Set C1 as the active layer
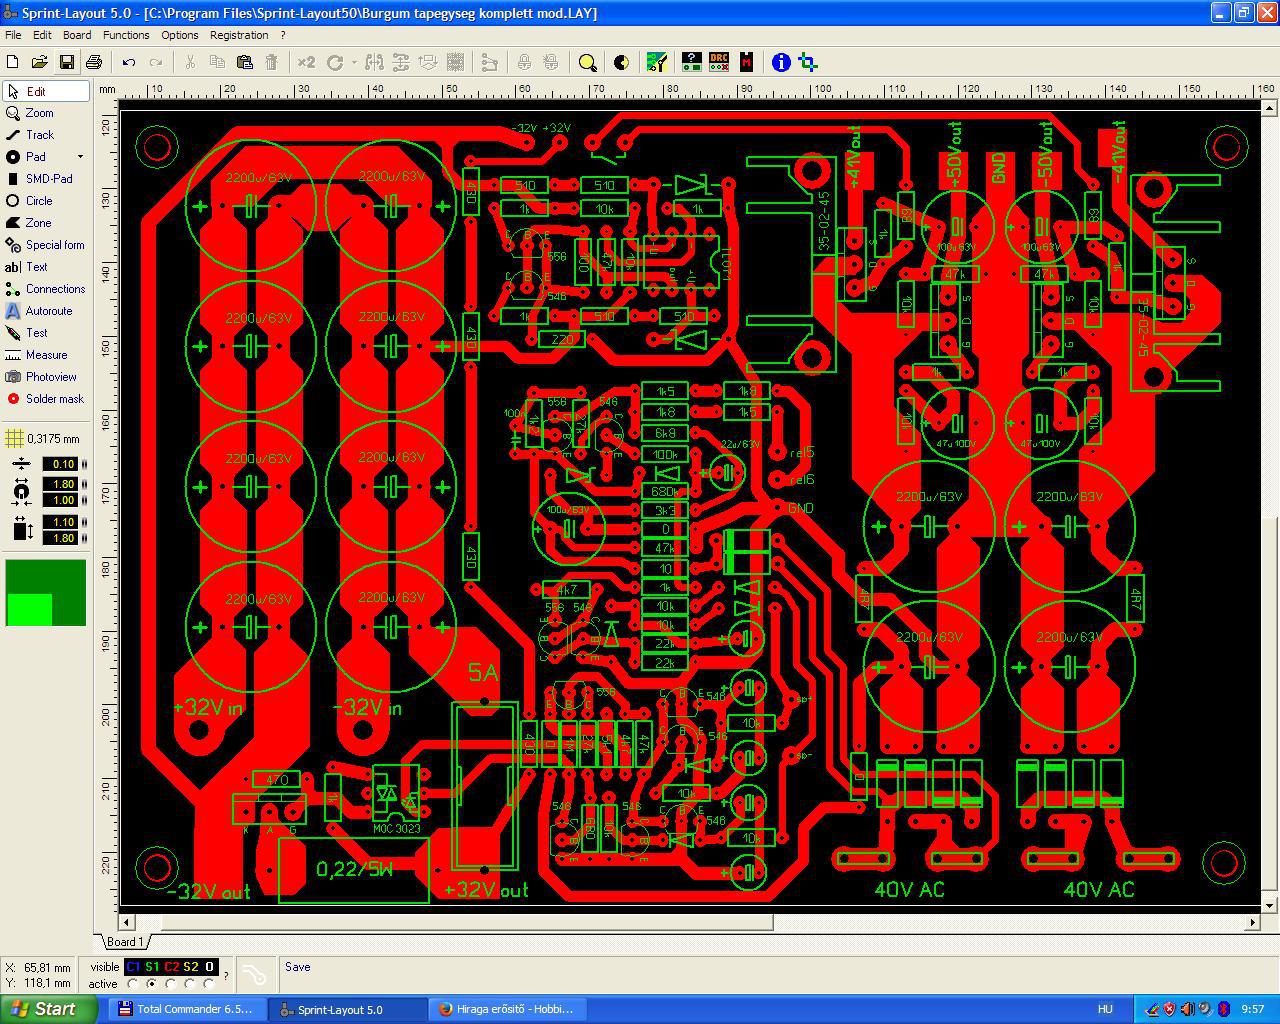 tap(133, 984)
